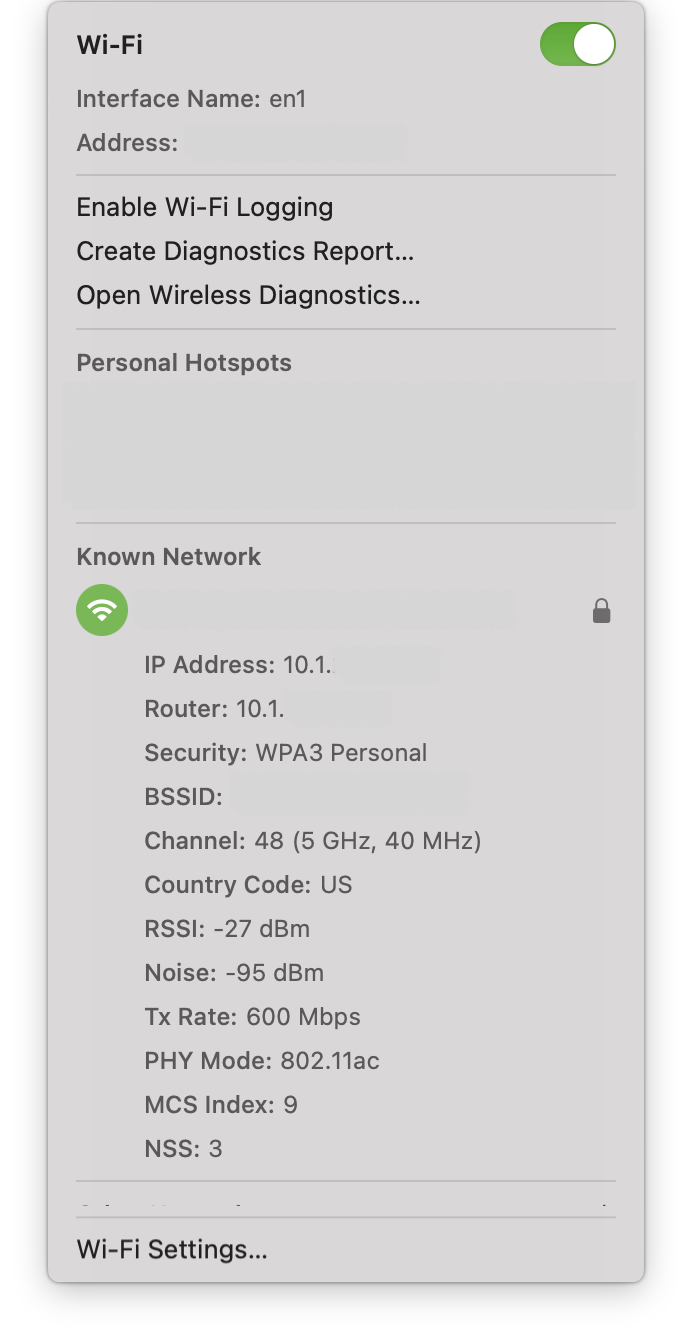The width and height of the screenshot is (692, 1338).
Task: Click the green Wi-Fi signal icon
Action: [x=101, y=610]
